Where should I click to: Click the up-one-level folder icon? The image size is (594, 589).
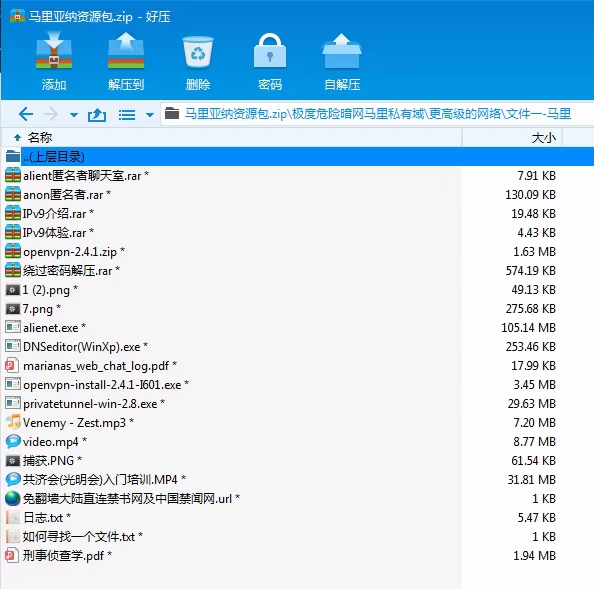pyautogui.click(x=97, y=114)
